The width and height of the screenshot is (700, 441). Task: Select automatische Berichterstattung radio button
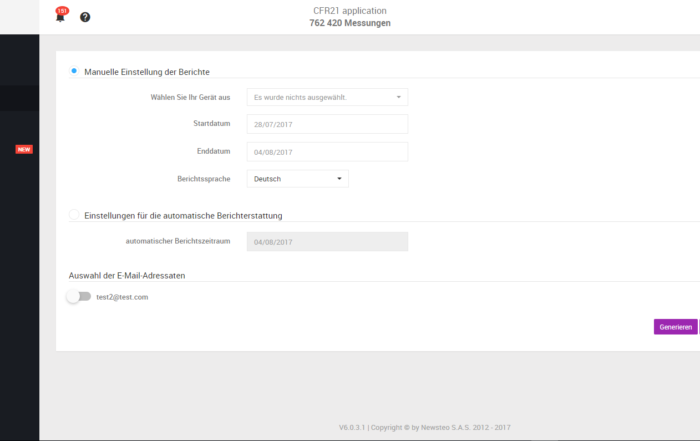coord(74,215)
